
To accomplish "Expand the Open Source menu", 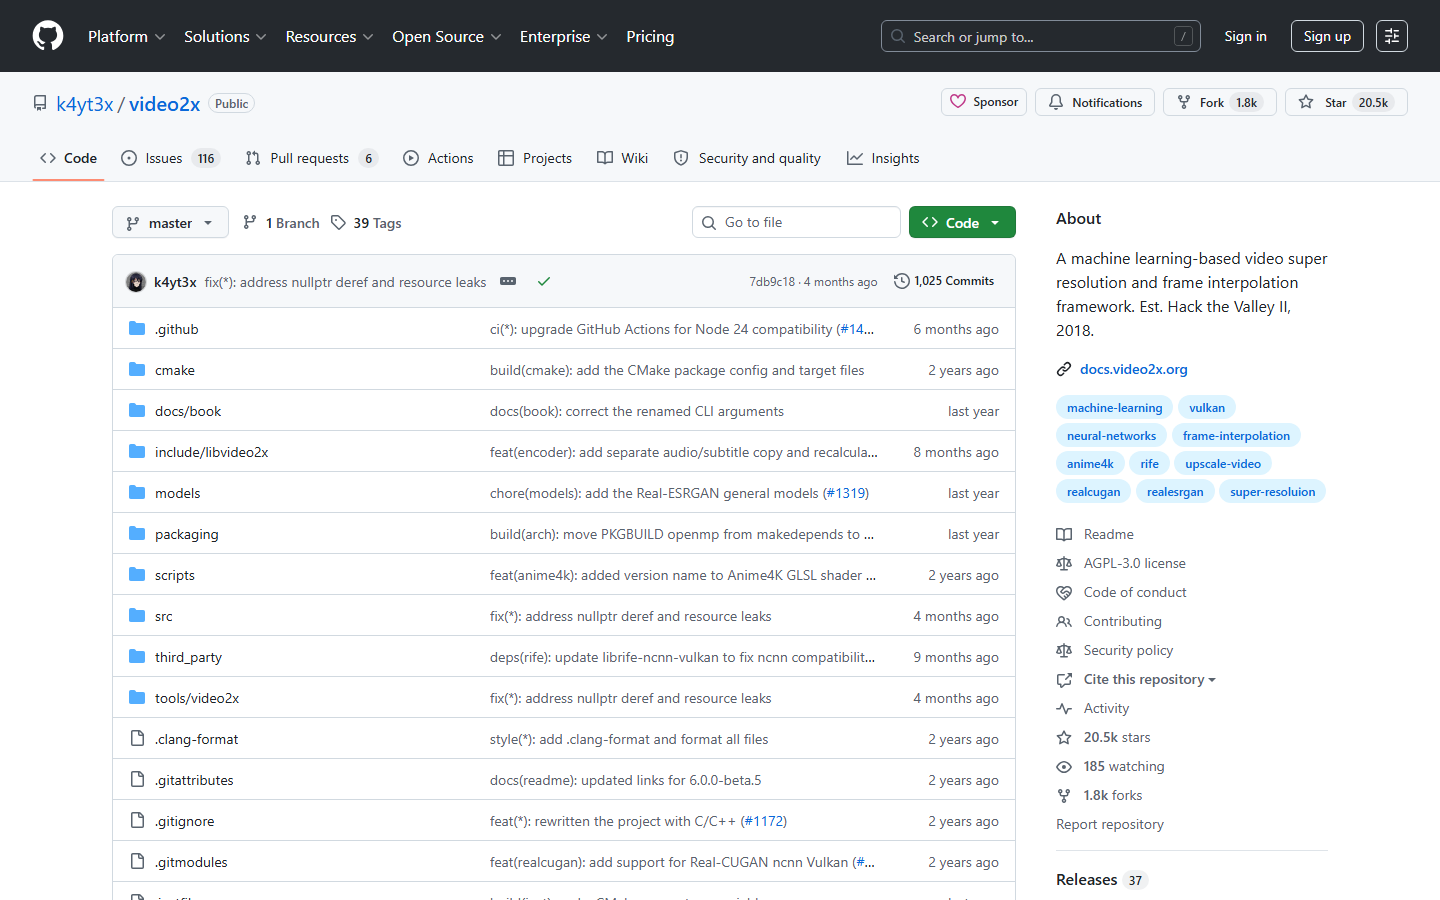I will [446, 36].
